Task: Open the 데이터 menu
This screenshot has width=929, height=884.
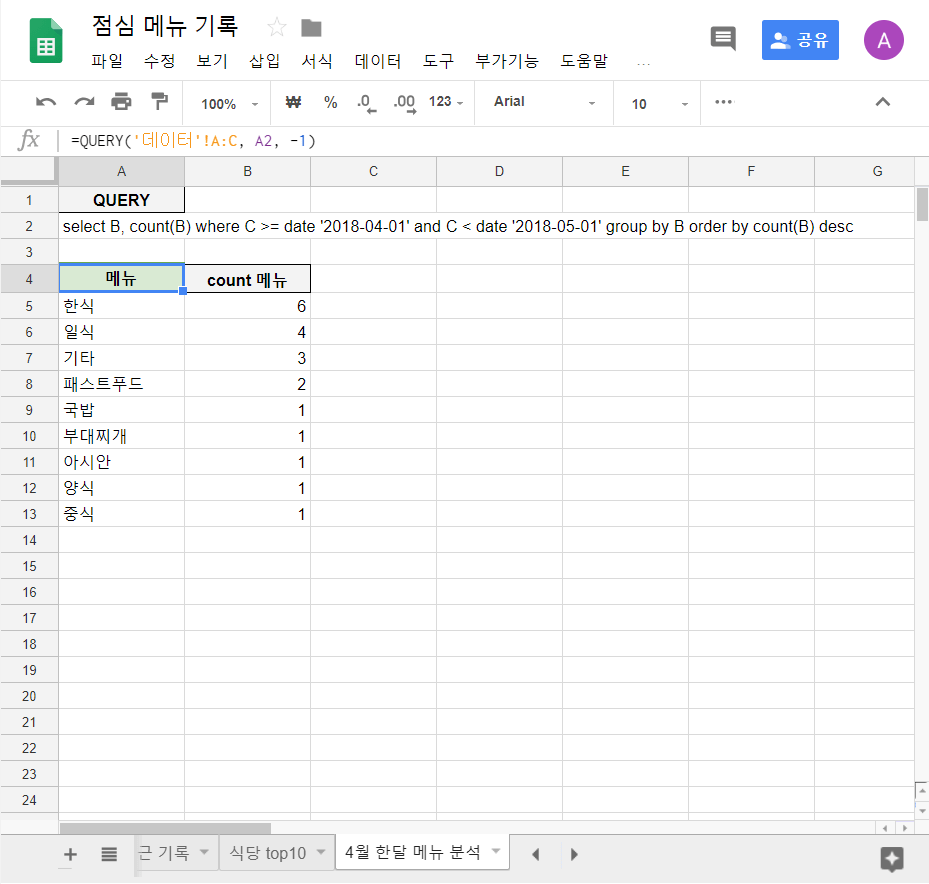Action: 377,61
